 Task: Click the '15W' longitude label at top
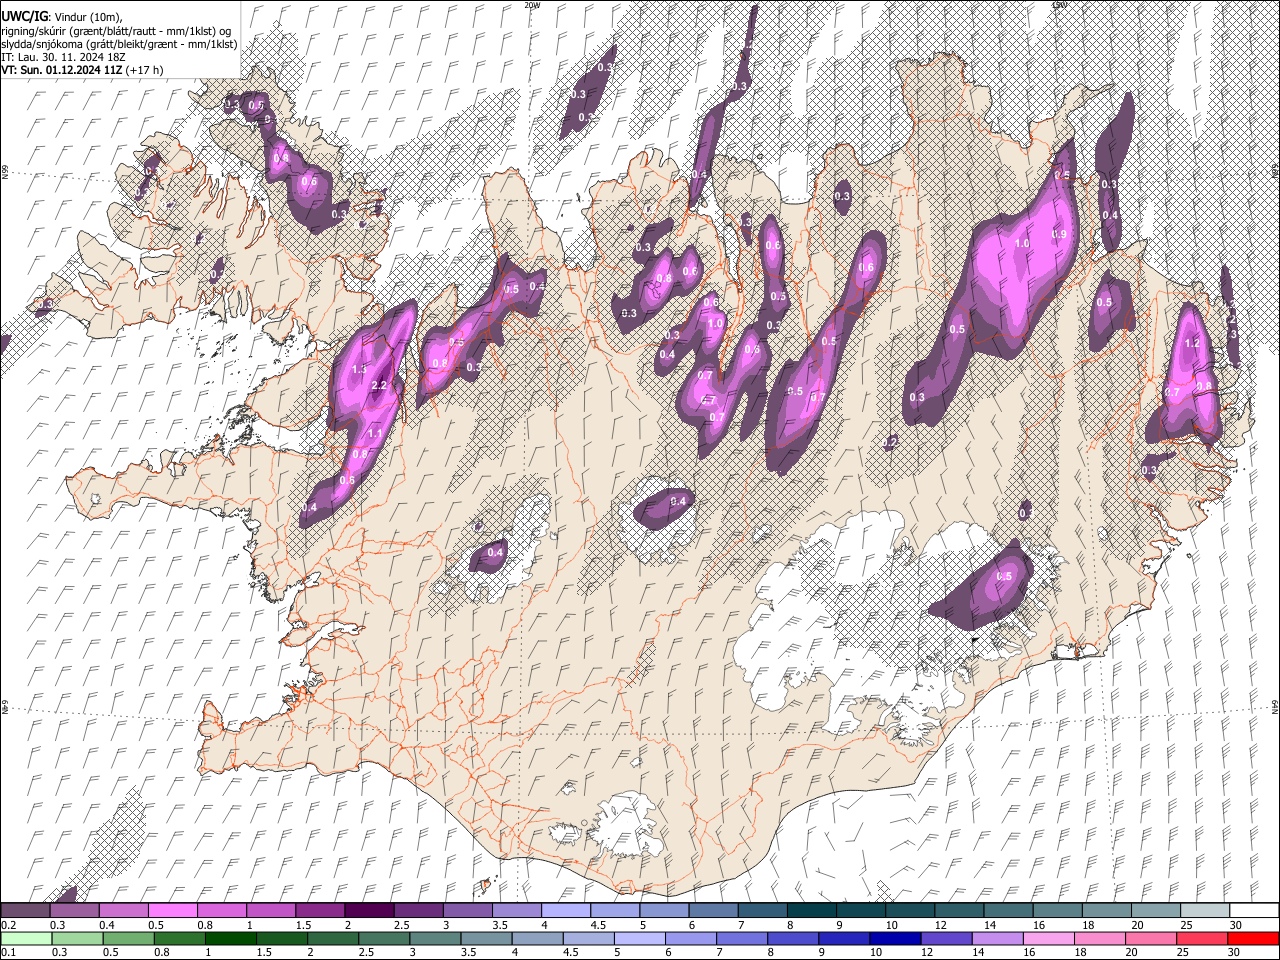point(1060,5)
